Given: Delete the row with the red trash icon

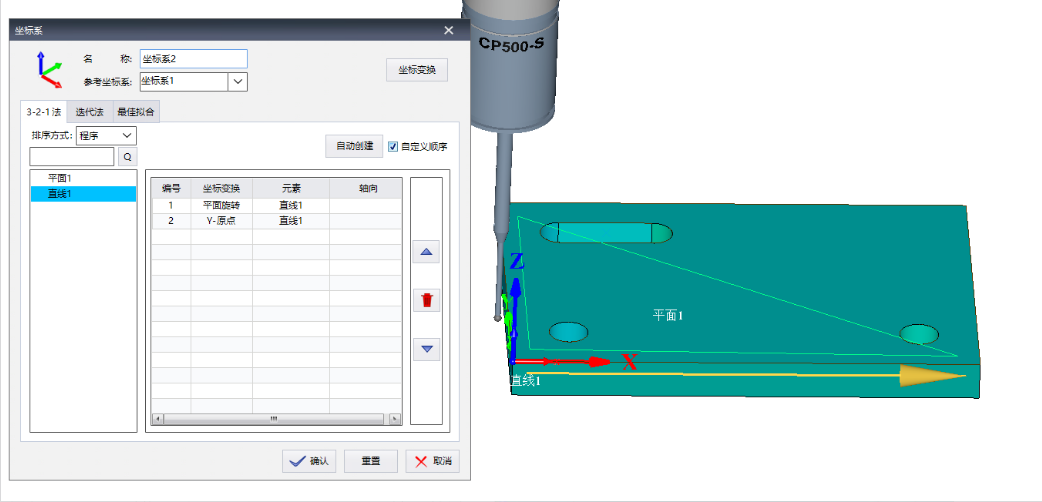Looking at the screenshot, I should point(427,301).
